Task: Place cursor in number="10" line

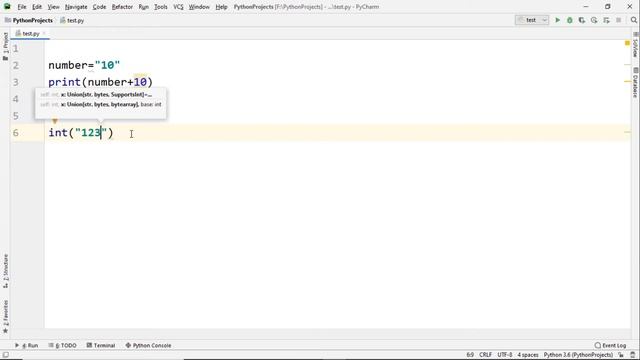Action: click(x=84, y=65)
